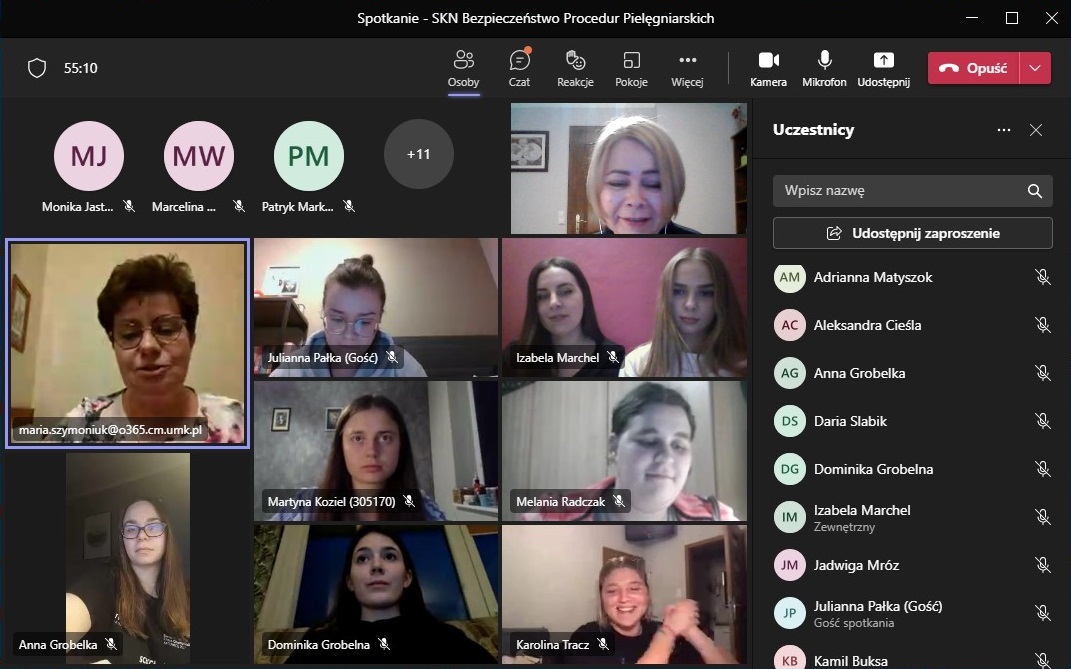
Task: Toggle the Osoby participants panel
Action: (x=463, y=68)
